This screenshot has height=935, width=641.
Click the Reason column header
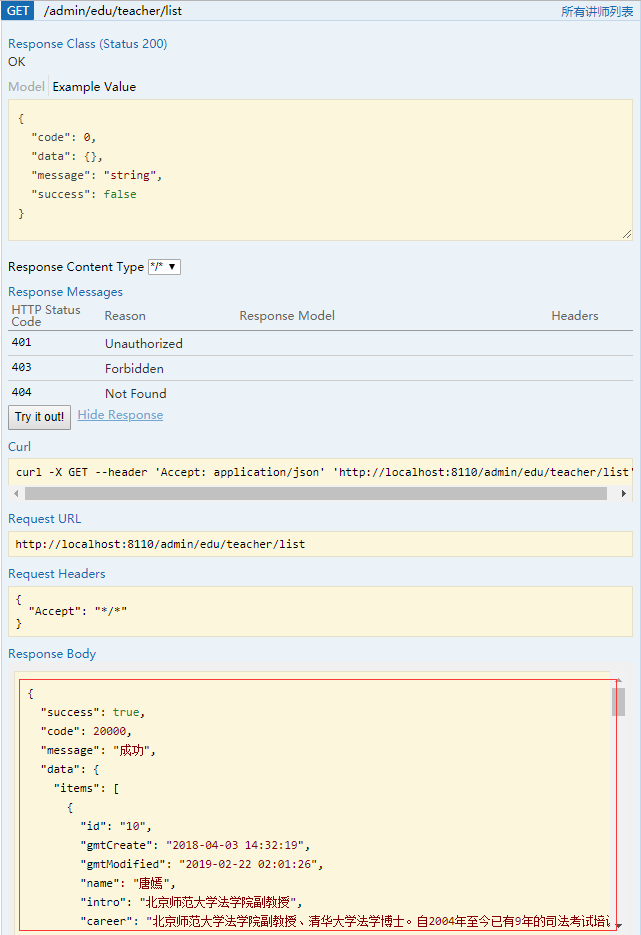[x=125, y=315]
